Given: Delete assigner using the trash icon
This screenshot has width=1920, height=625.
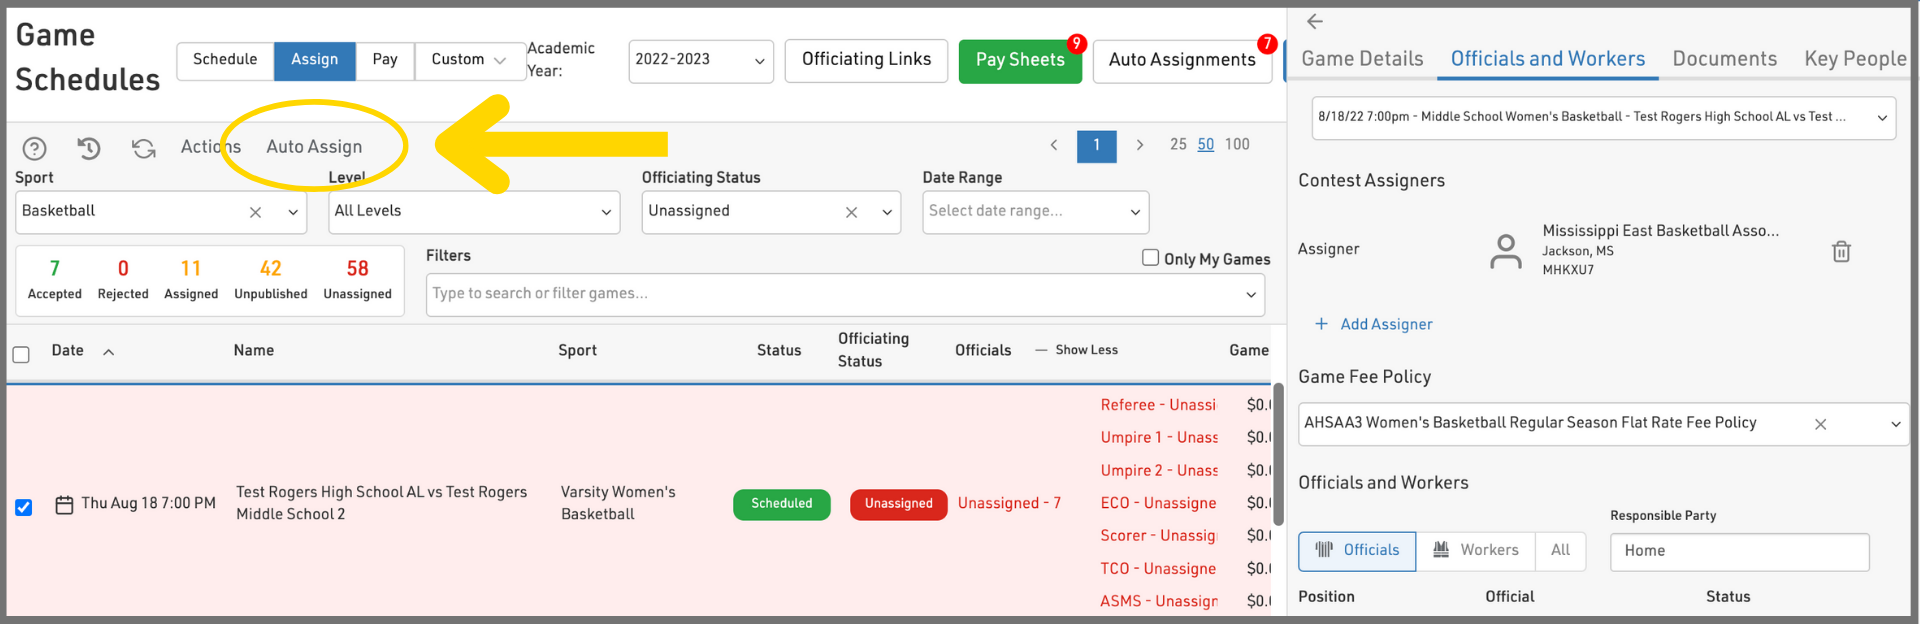Looking at the screenshot, I should [x=1840, y=251].
